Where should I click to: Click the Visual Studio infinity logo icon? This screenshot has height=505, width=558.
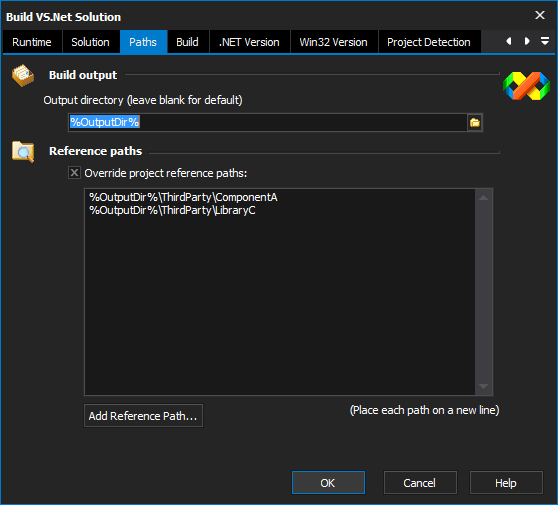click(x=526, y=86)
